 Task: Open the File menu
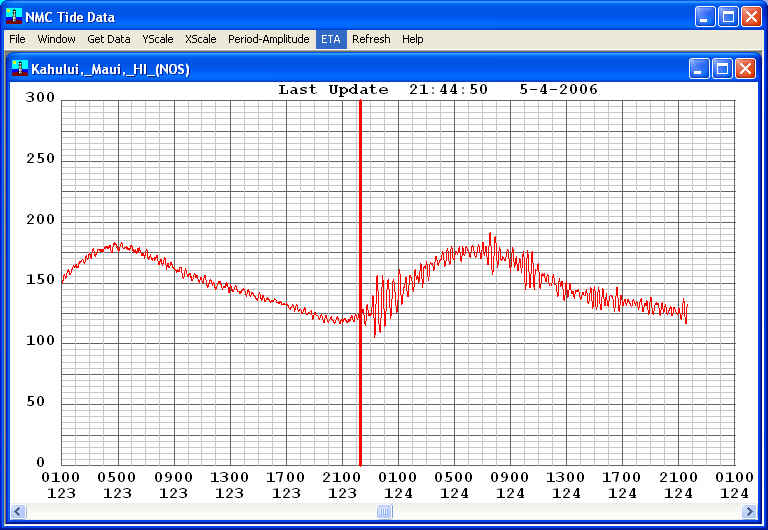tap(17, 39)
